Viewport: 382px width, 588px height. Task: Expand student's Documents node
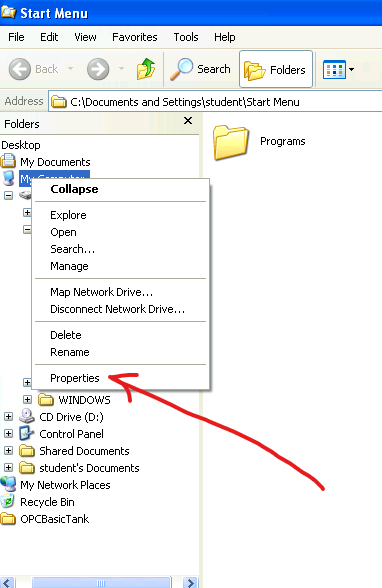[8, 467]
